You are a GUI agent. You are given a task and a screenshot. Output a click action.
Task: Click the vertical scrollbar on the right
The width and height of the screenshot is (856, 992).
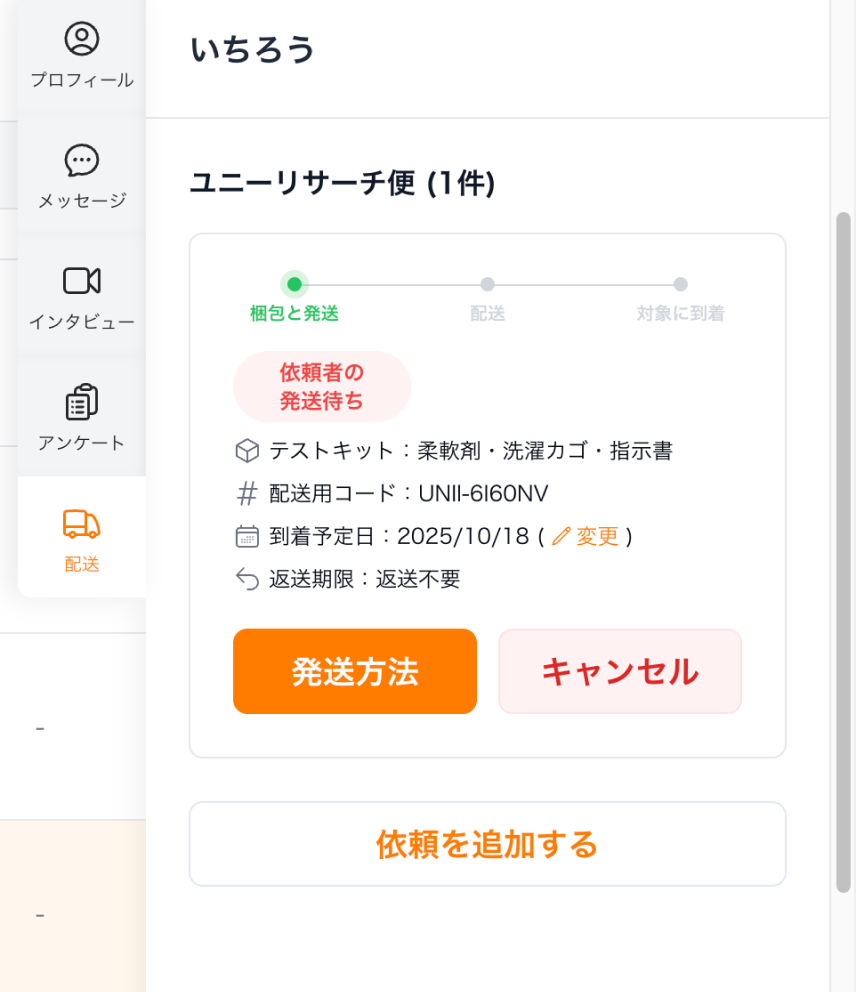(843, 550)
